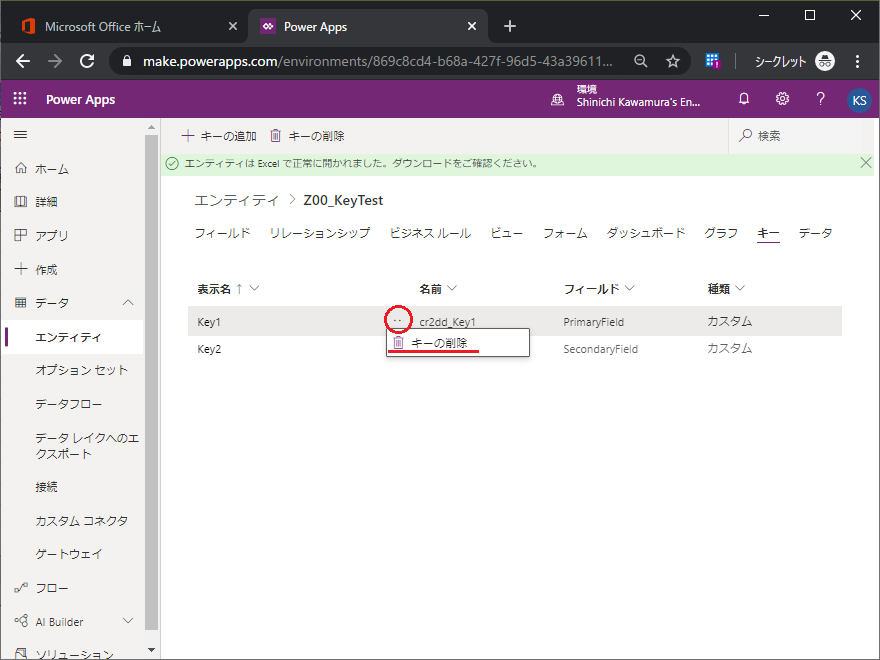Open the help question mark icon
This screenshot has height=660, width=880.
pyautogui.click(x=821, y=99)
